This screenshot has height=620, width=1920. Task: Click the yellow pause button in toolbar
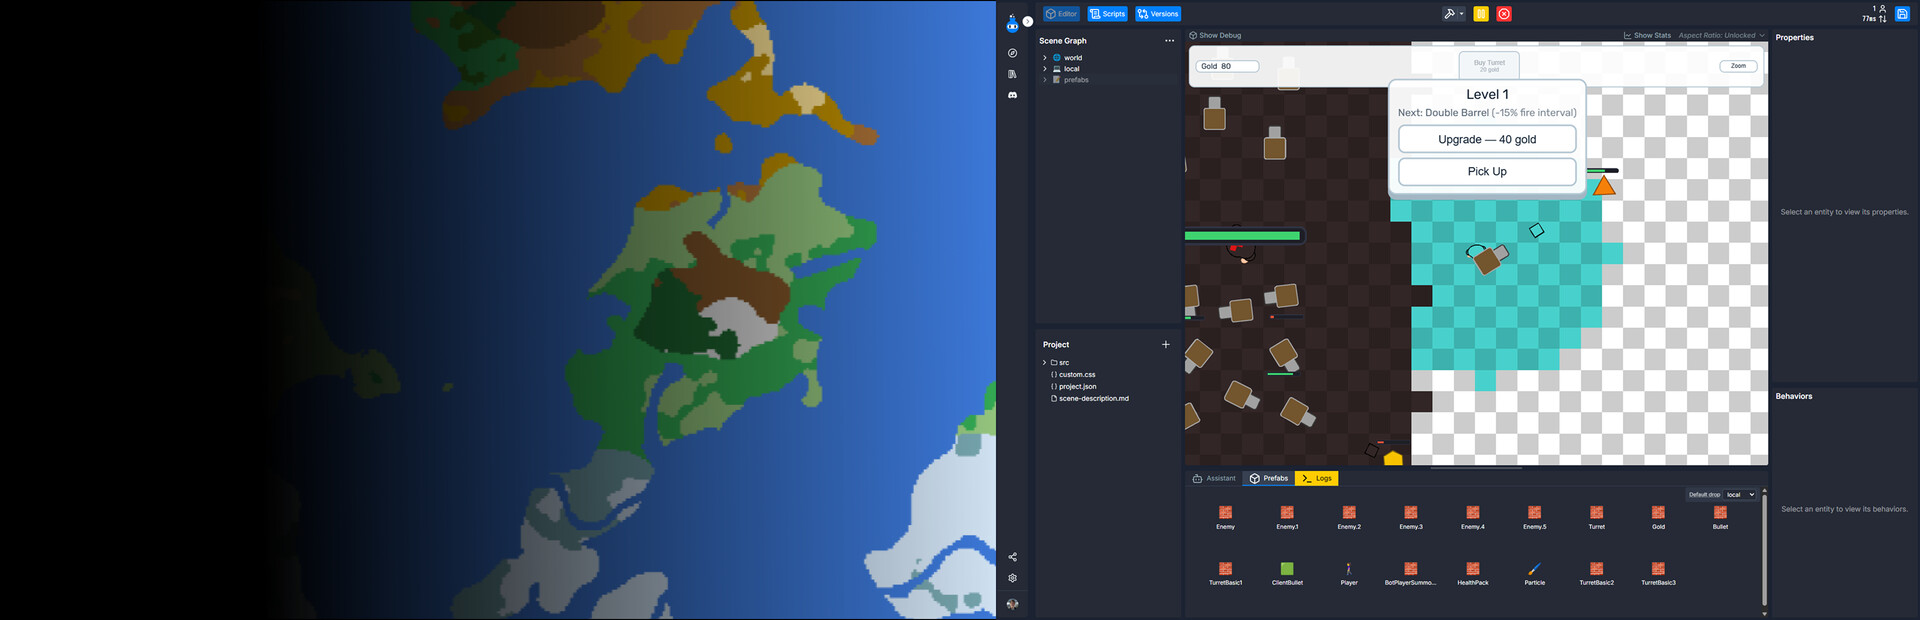(x=1481, y=14)
